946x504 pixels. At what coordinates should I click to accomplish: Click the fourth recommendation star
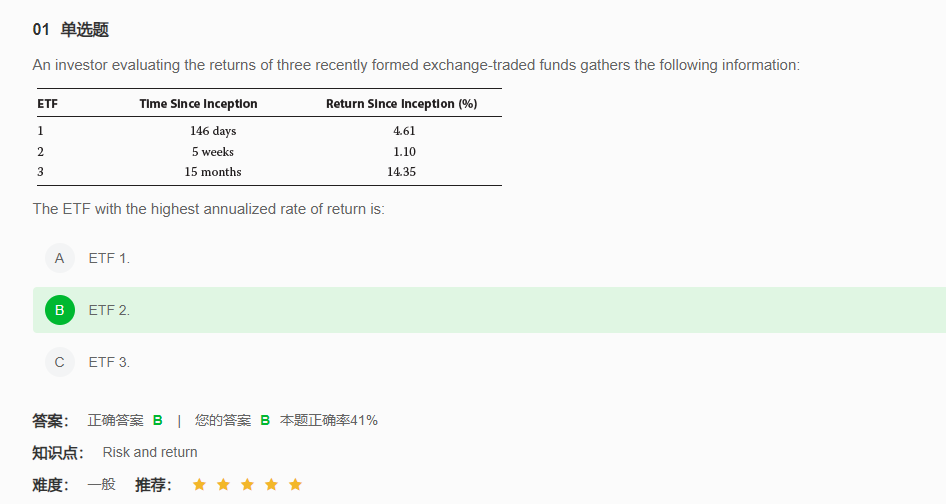(271, 485)
